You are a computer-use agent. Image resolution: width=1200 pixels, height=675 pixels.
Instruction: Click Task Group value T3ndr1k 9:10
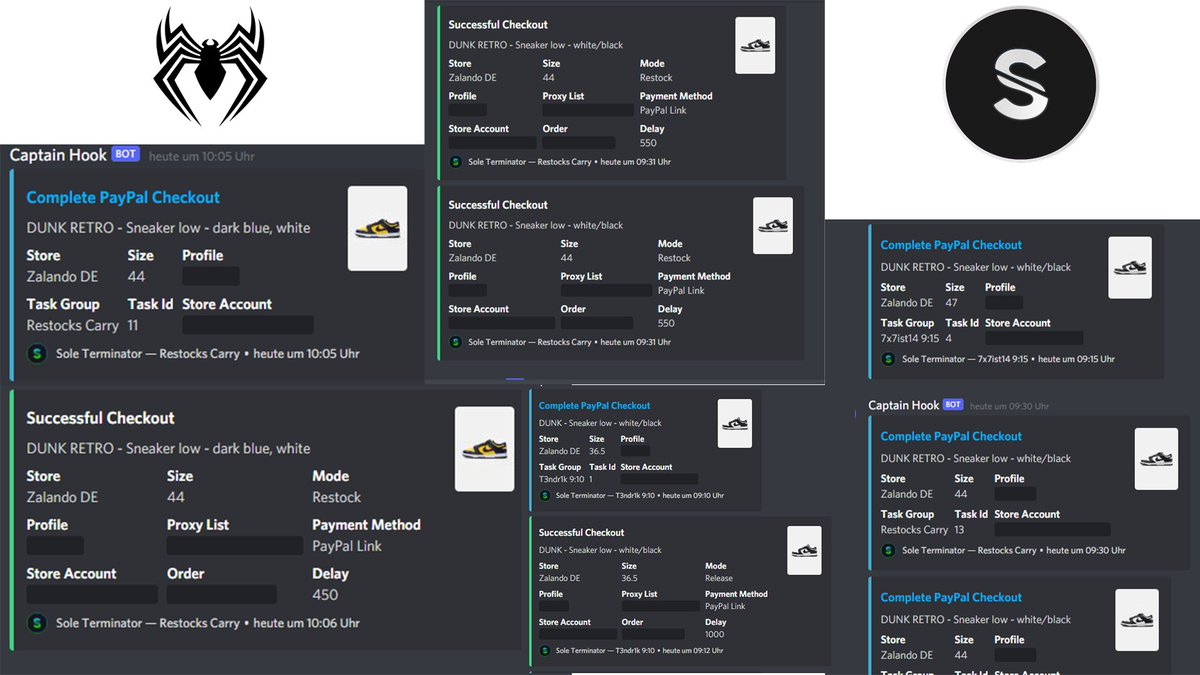tap(560, 479)
